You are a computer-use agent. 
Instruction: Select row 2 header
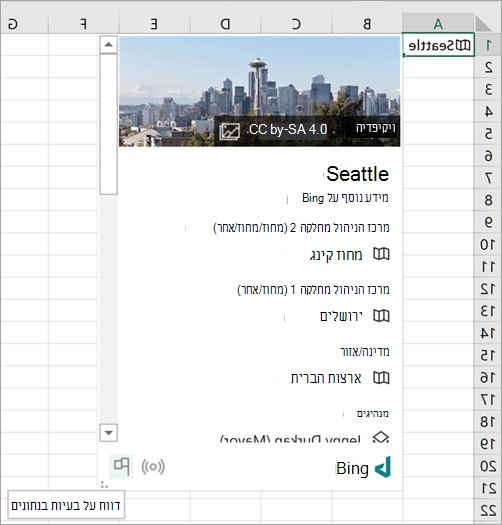(488, 67)
